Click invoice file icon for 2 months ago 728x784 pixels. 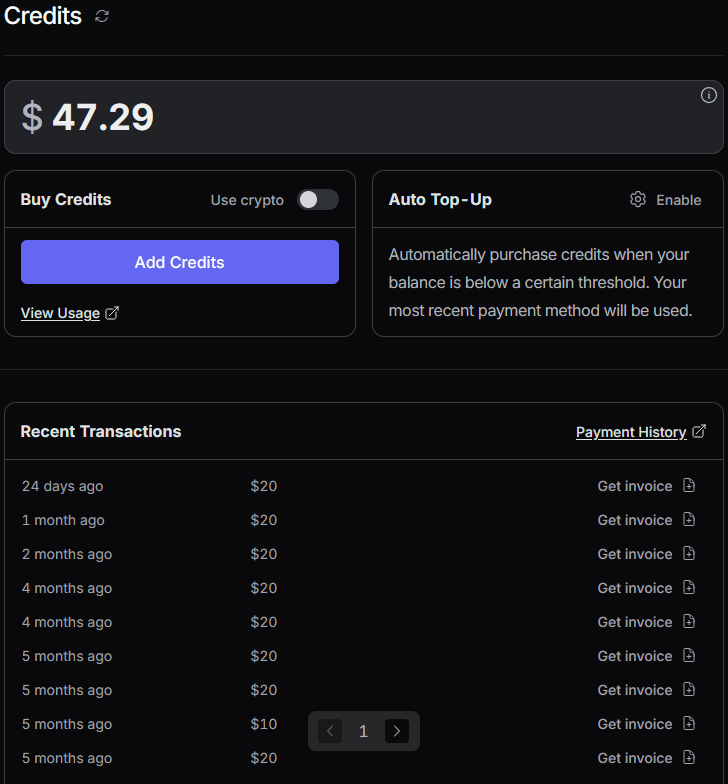coord(689,554)
